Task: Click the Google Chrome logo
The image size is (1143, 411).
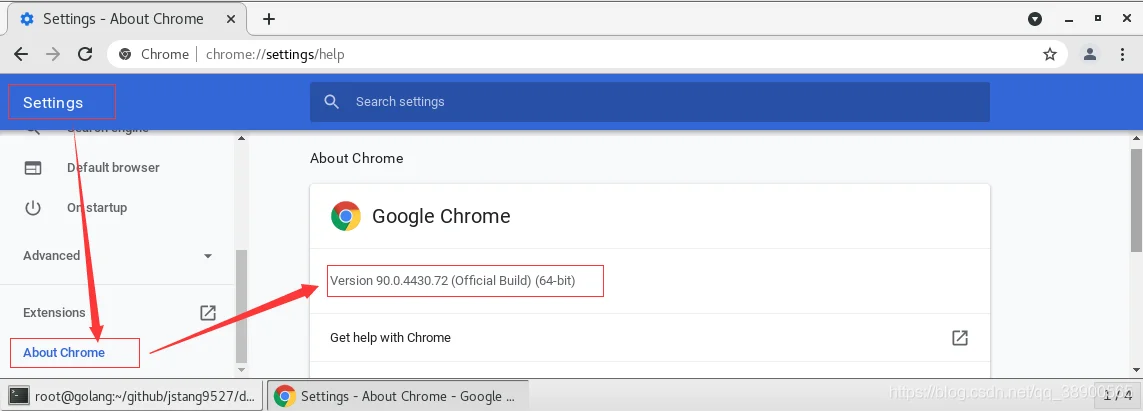Action: tap(346, 216)
